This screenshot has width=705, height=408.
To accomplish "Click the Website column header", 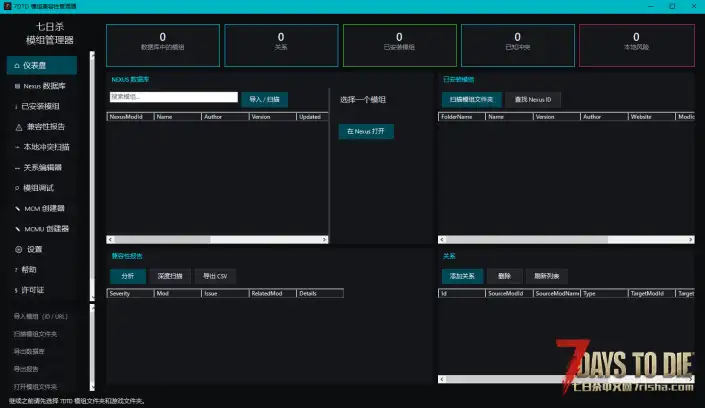I will click(x=651, y=117).
